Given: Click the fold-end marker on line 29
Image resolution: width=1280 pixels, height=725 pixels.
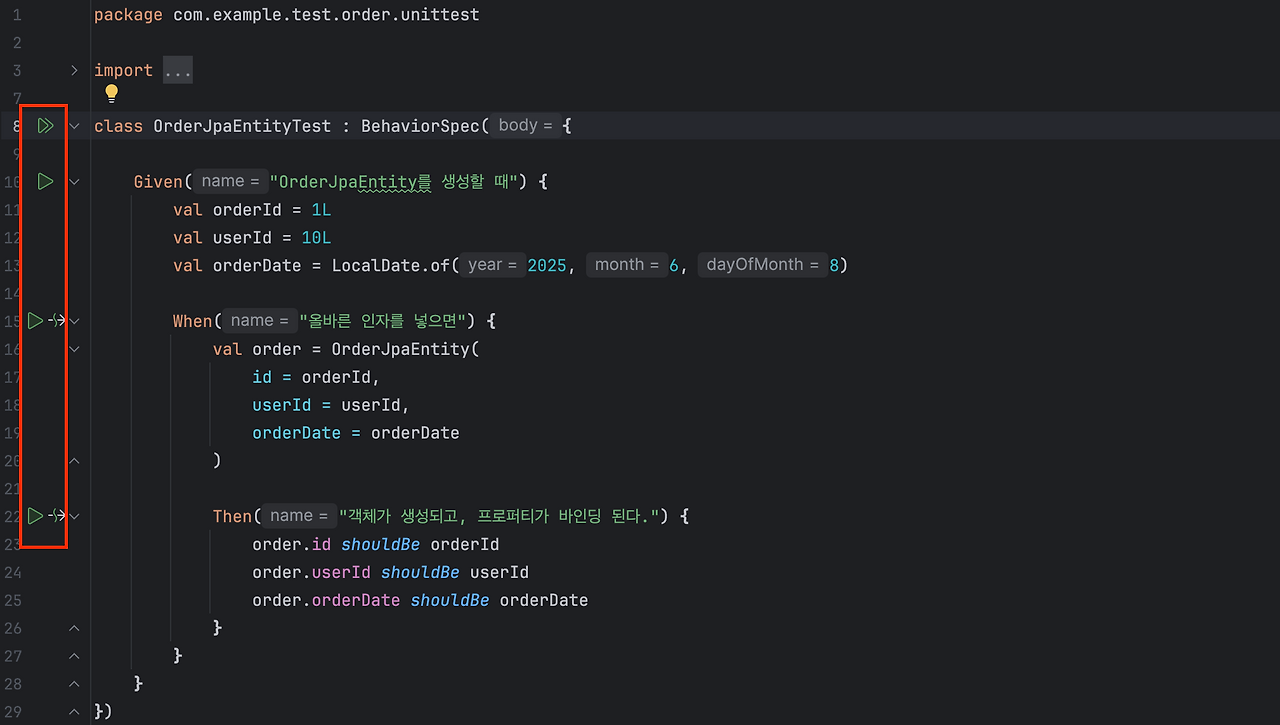Looking at the screenshot, I should (74, 712).
